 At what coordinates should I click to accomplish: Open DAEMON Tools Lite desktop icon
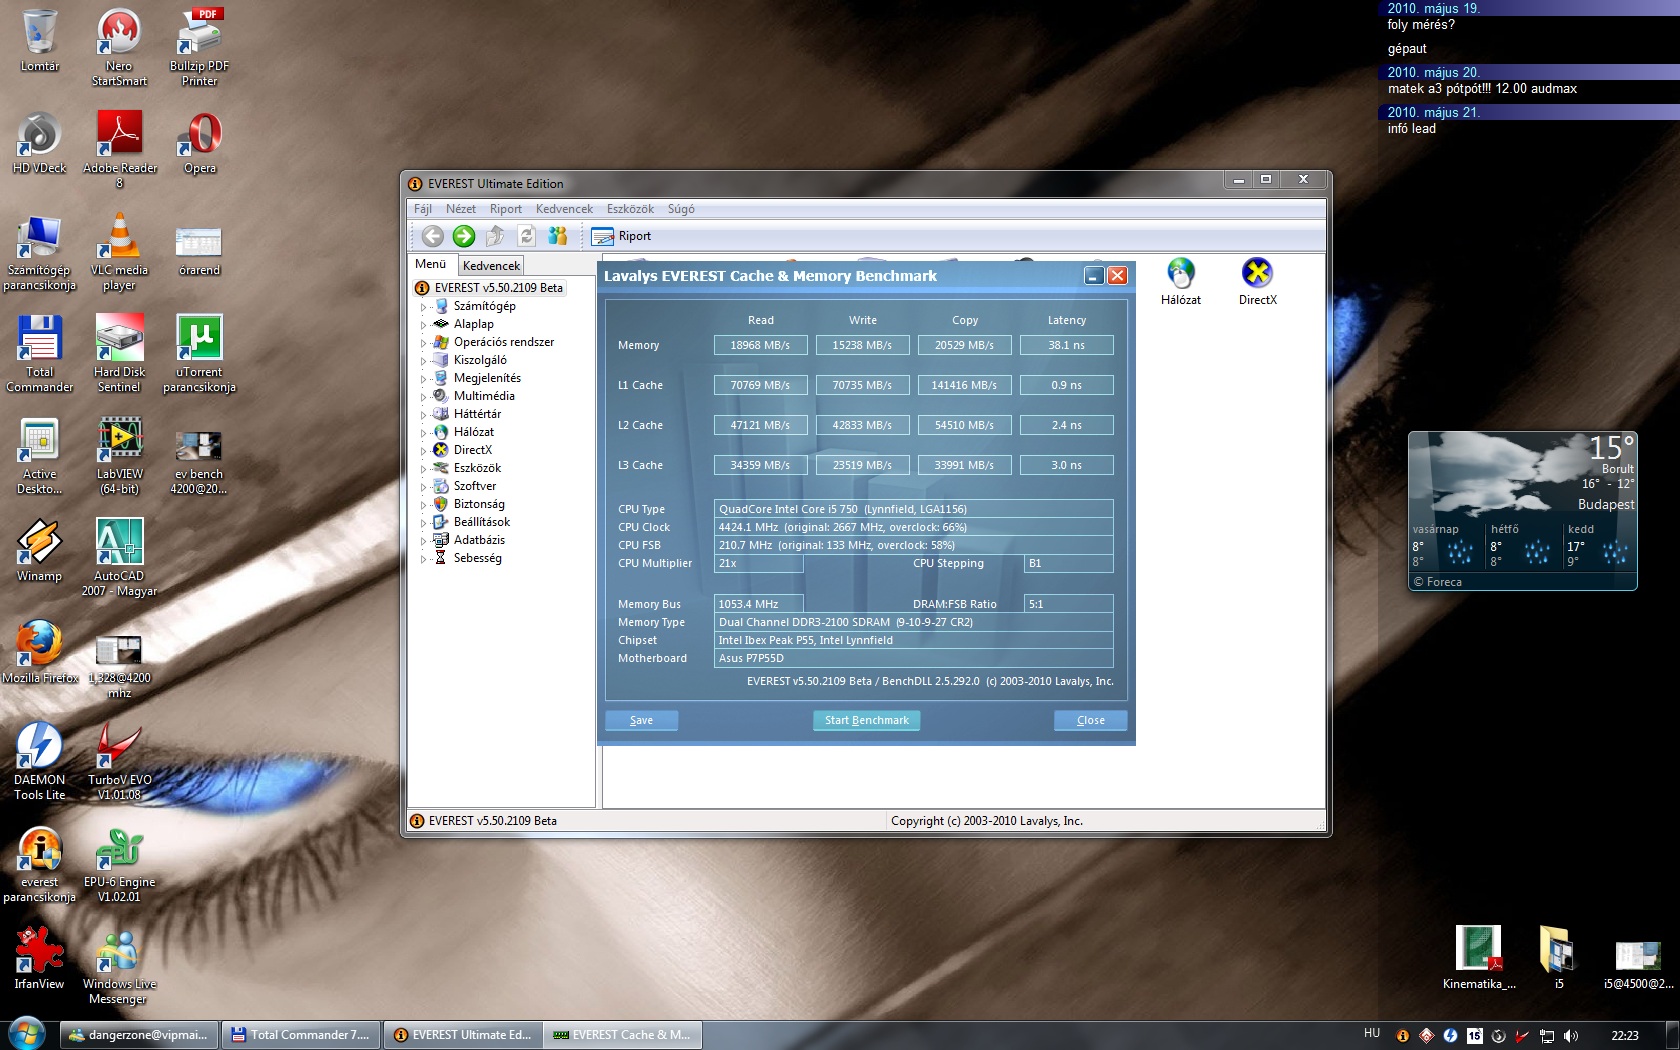[x=39, y=762]
